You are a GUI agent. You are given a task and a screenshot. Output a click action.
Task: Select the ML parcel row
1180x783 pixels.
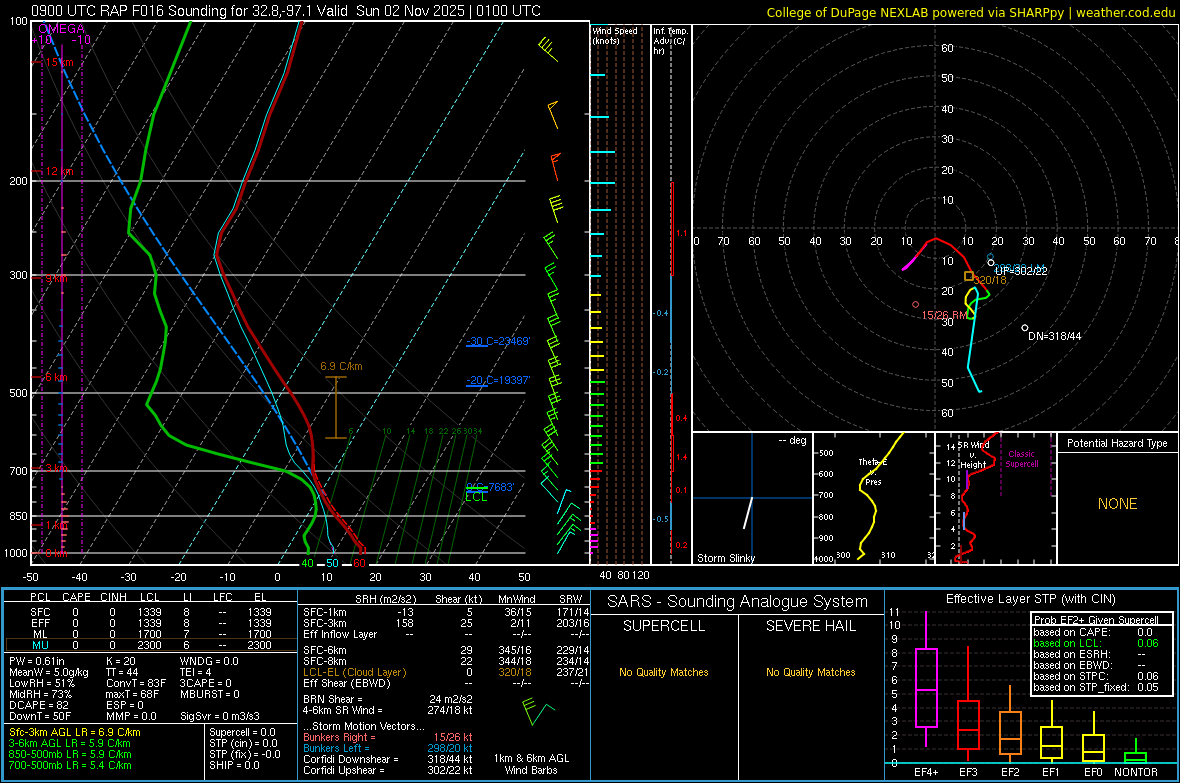pos(150,634)
